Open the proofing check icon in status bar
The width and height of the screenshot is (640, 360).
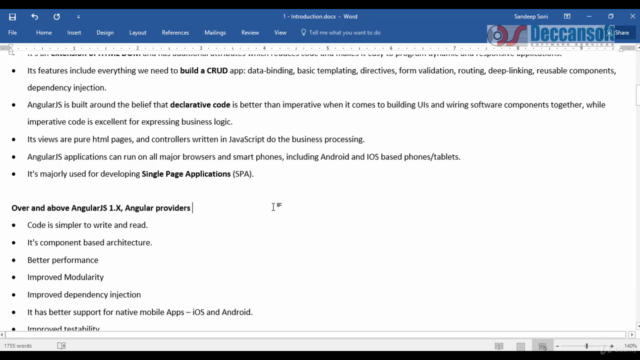[x=61, y=346]
